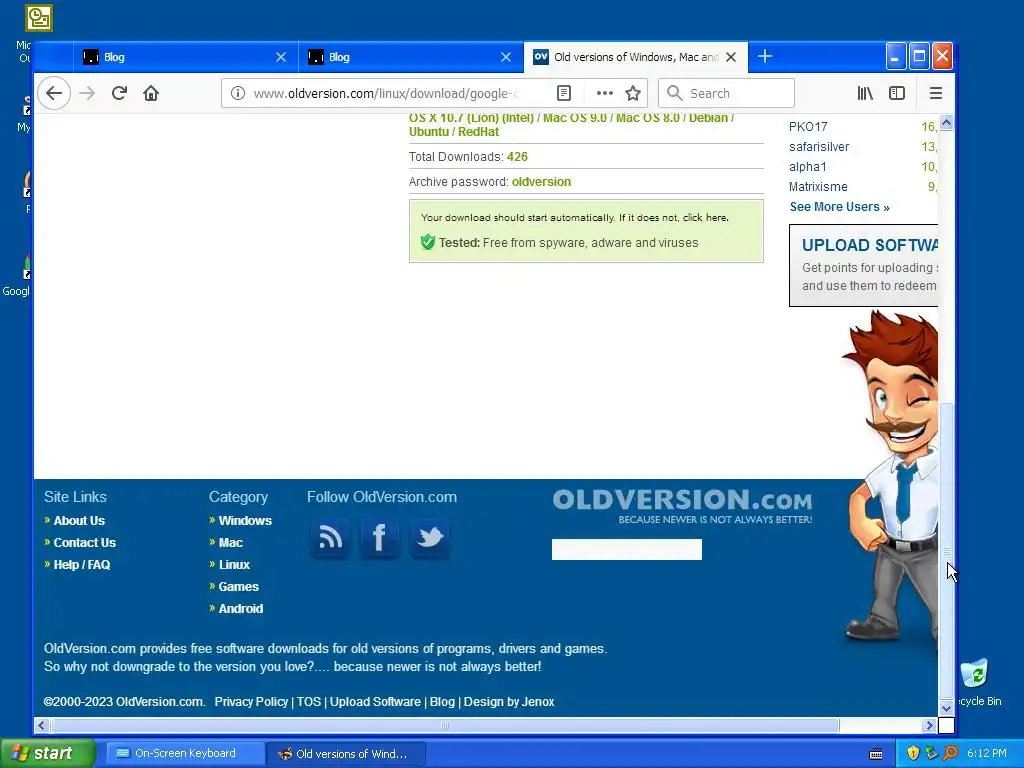Image resolution: width=1024 pixels, height=768 pixels.
Task: Bookmark this page with the star
Action: point(633,93)
